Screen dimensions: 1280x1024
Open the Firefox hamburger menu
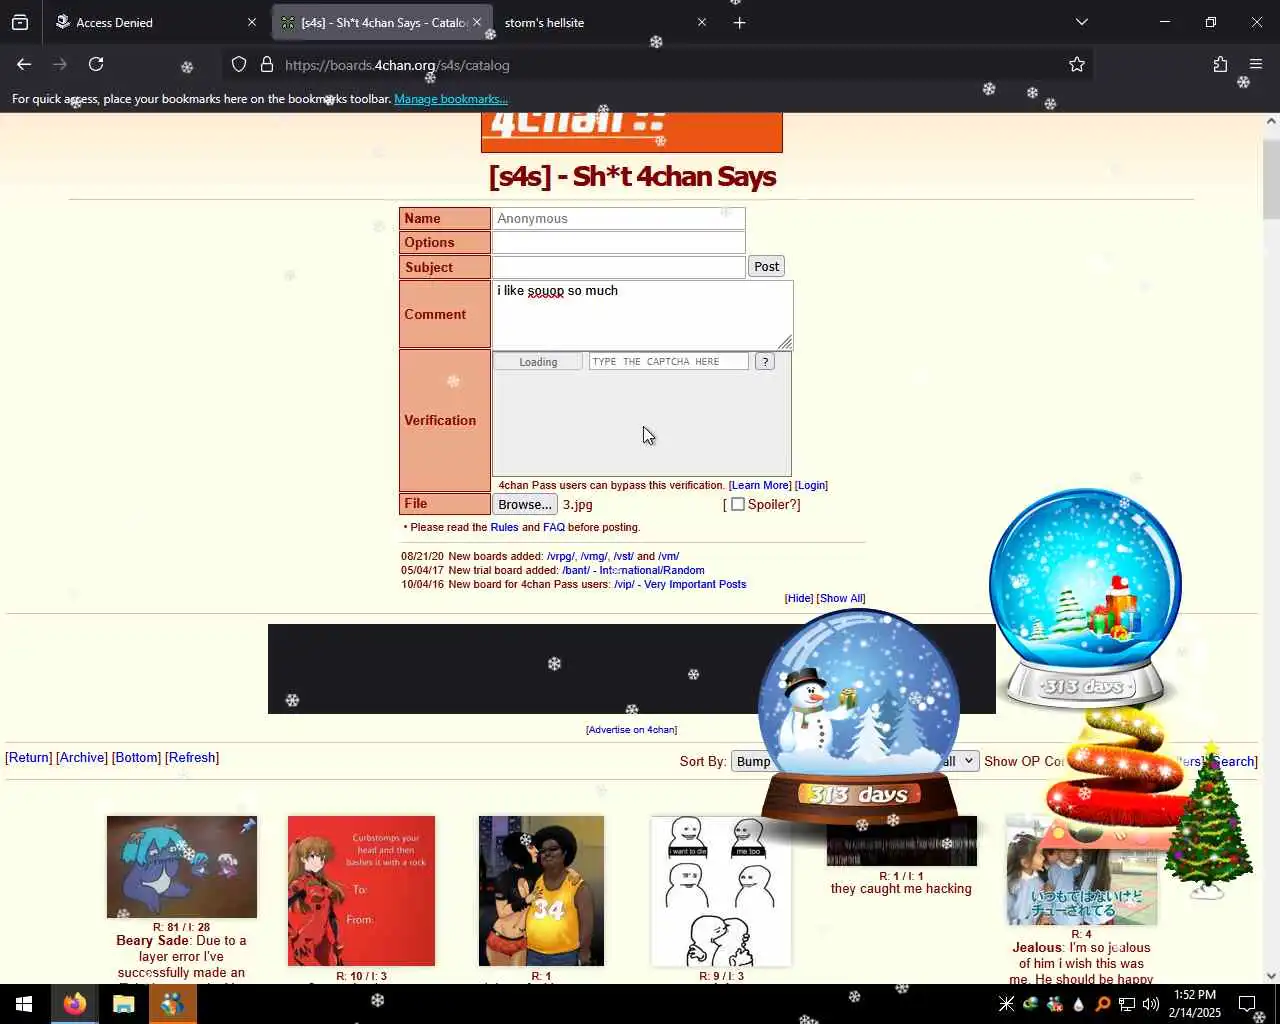[x=1256, y=64]
